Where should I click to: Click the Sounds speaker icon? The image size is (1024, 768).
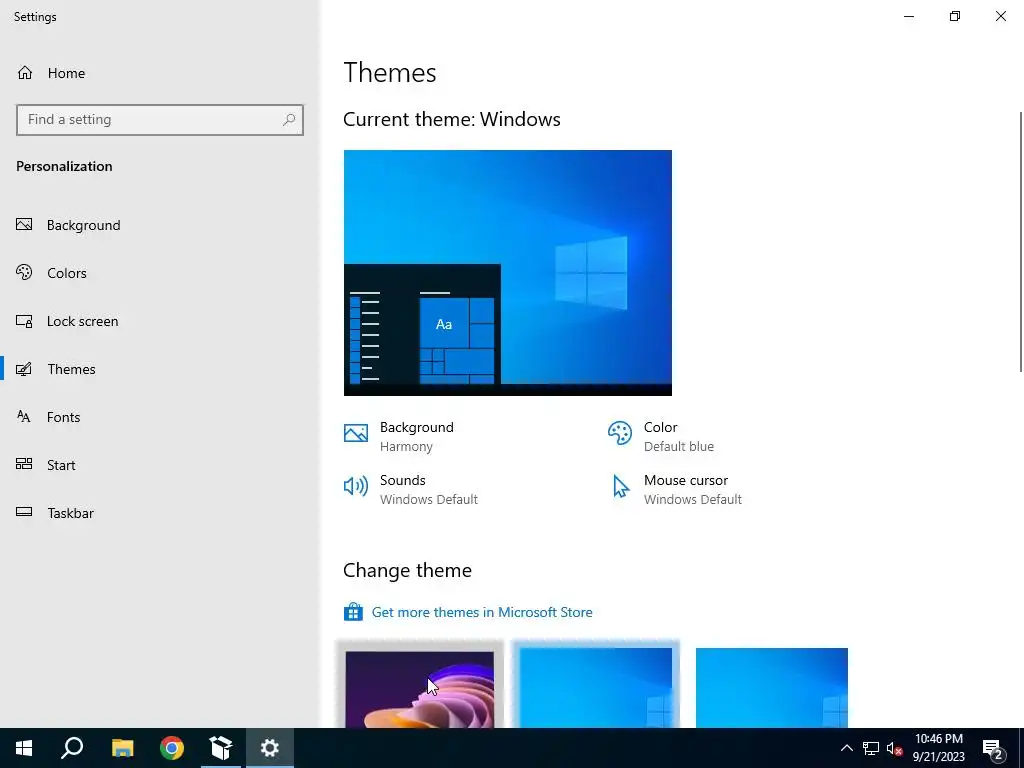[x=356, y=486]
